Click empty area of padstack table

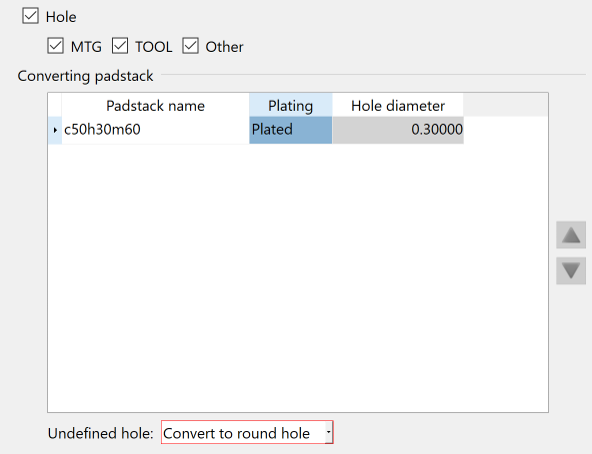point(298,278)
